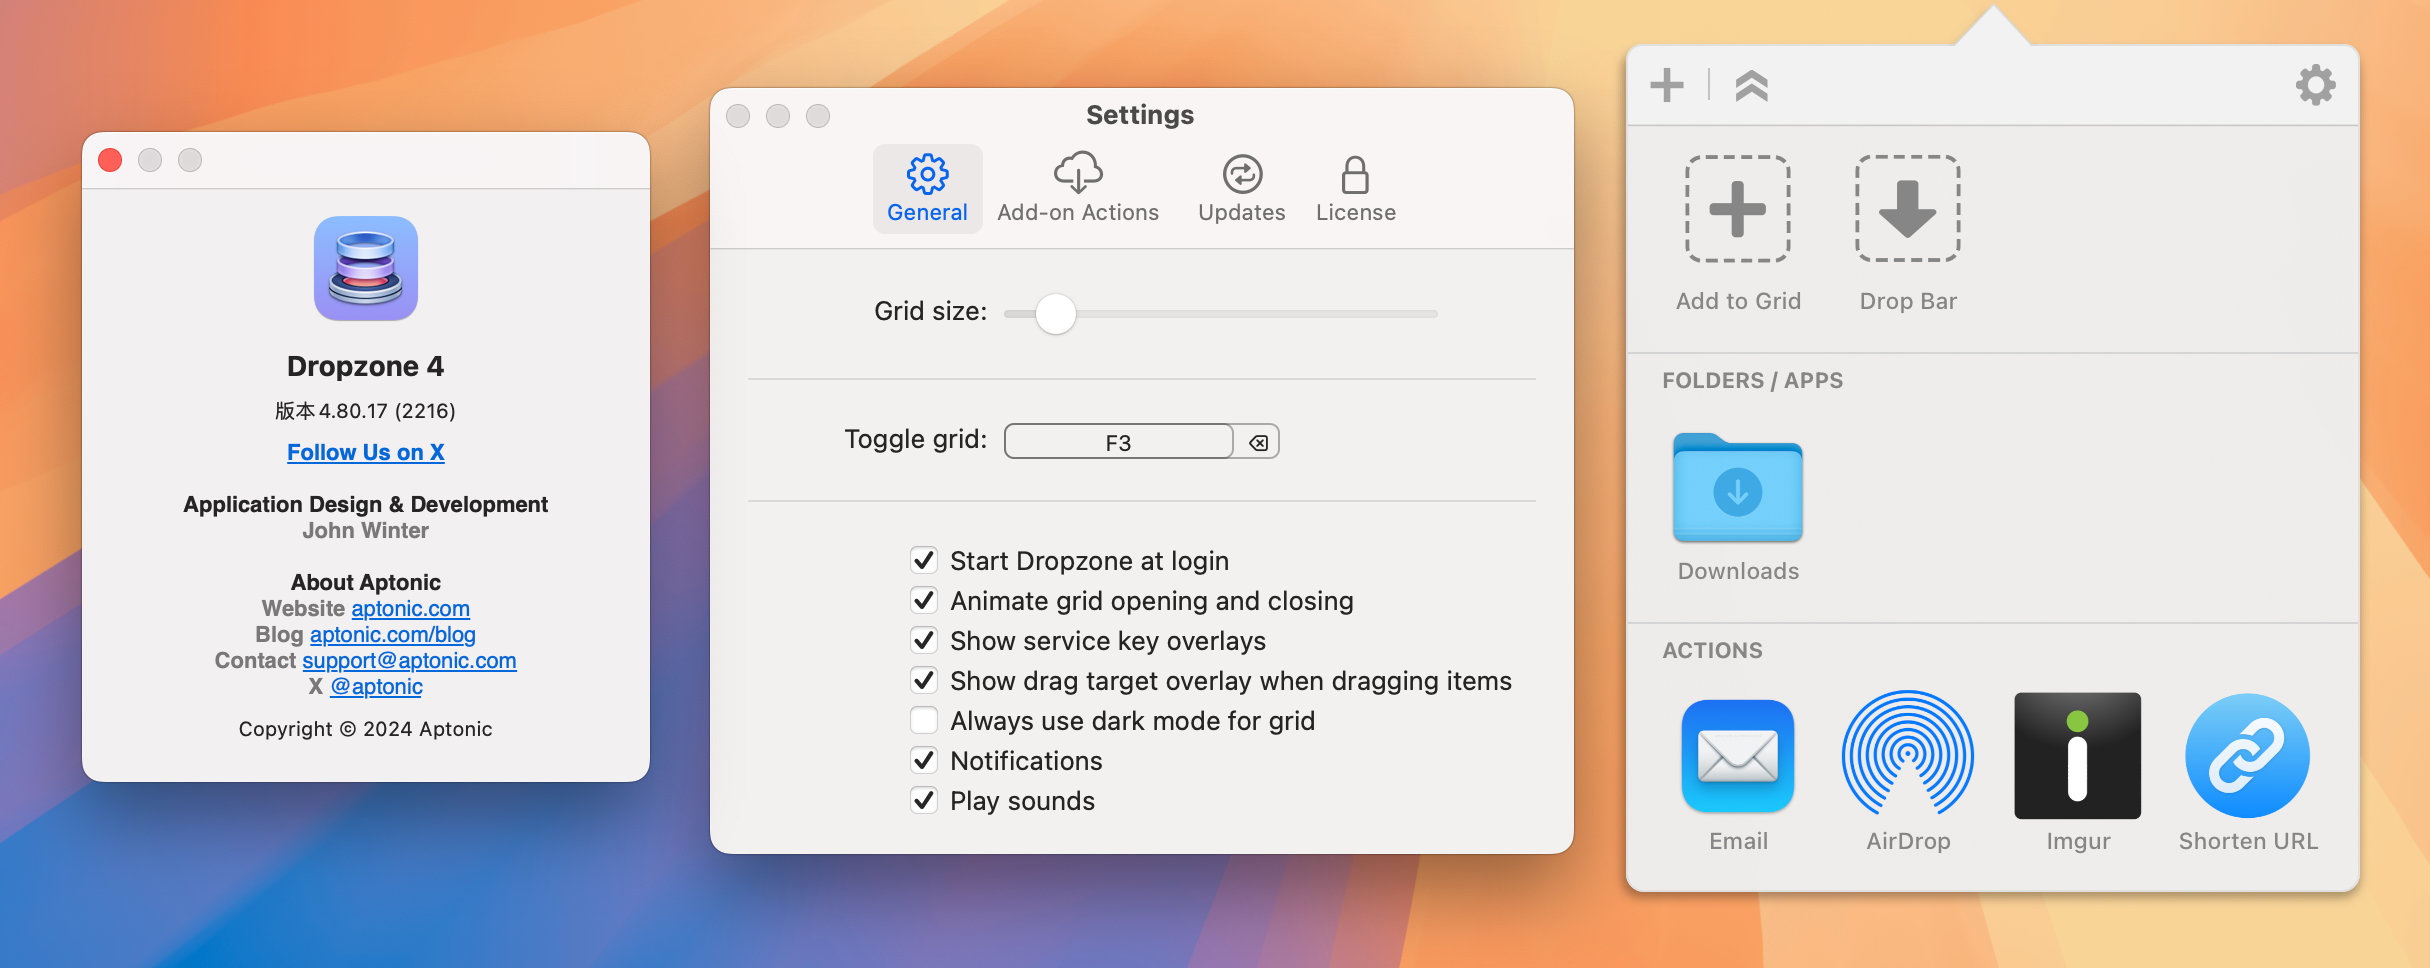Close the About Dropzone window
The height and width of the screenshot is (968, 2430).
[110, 160]
